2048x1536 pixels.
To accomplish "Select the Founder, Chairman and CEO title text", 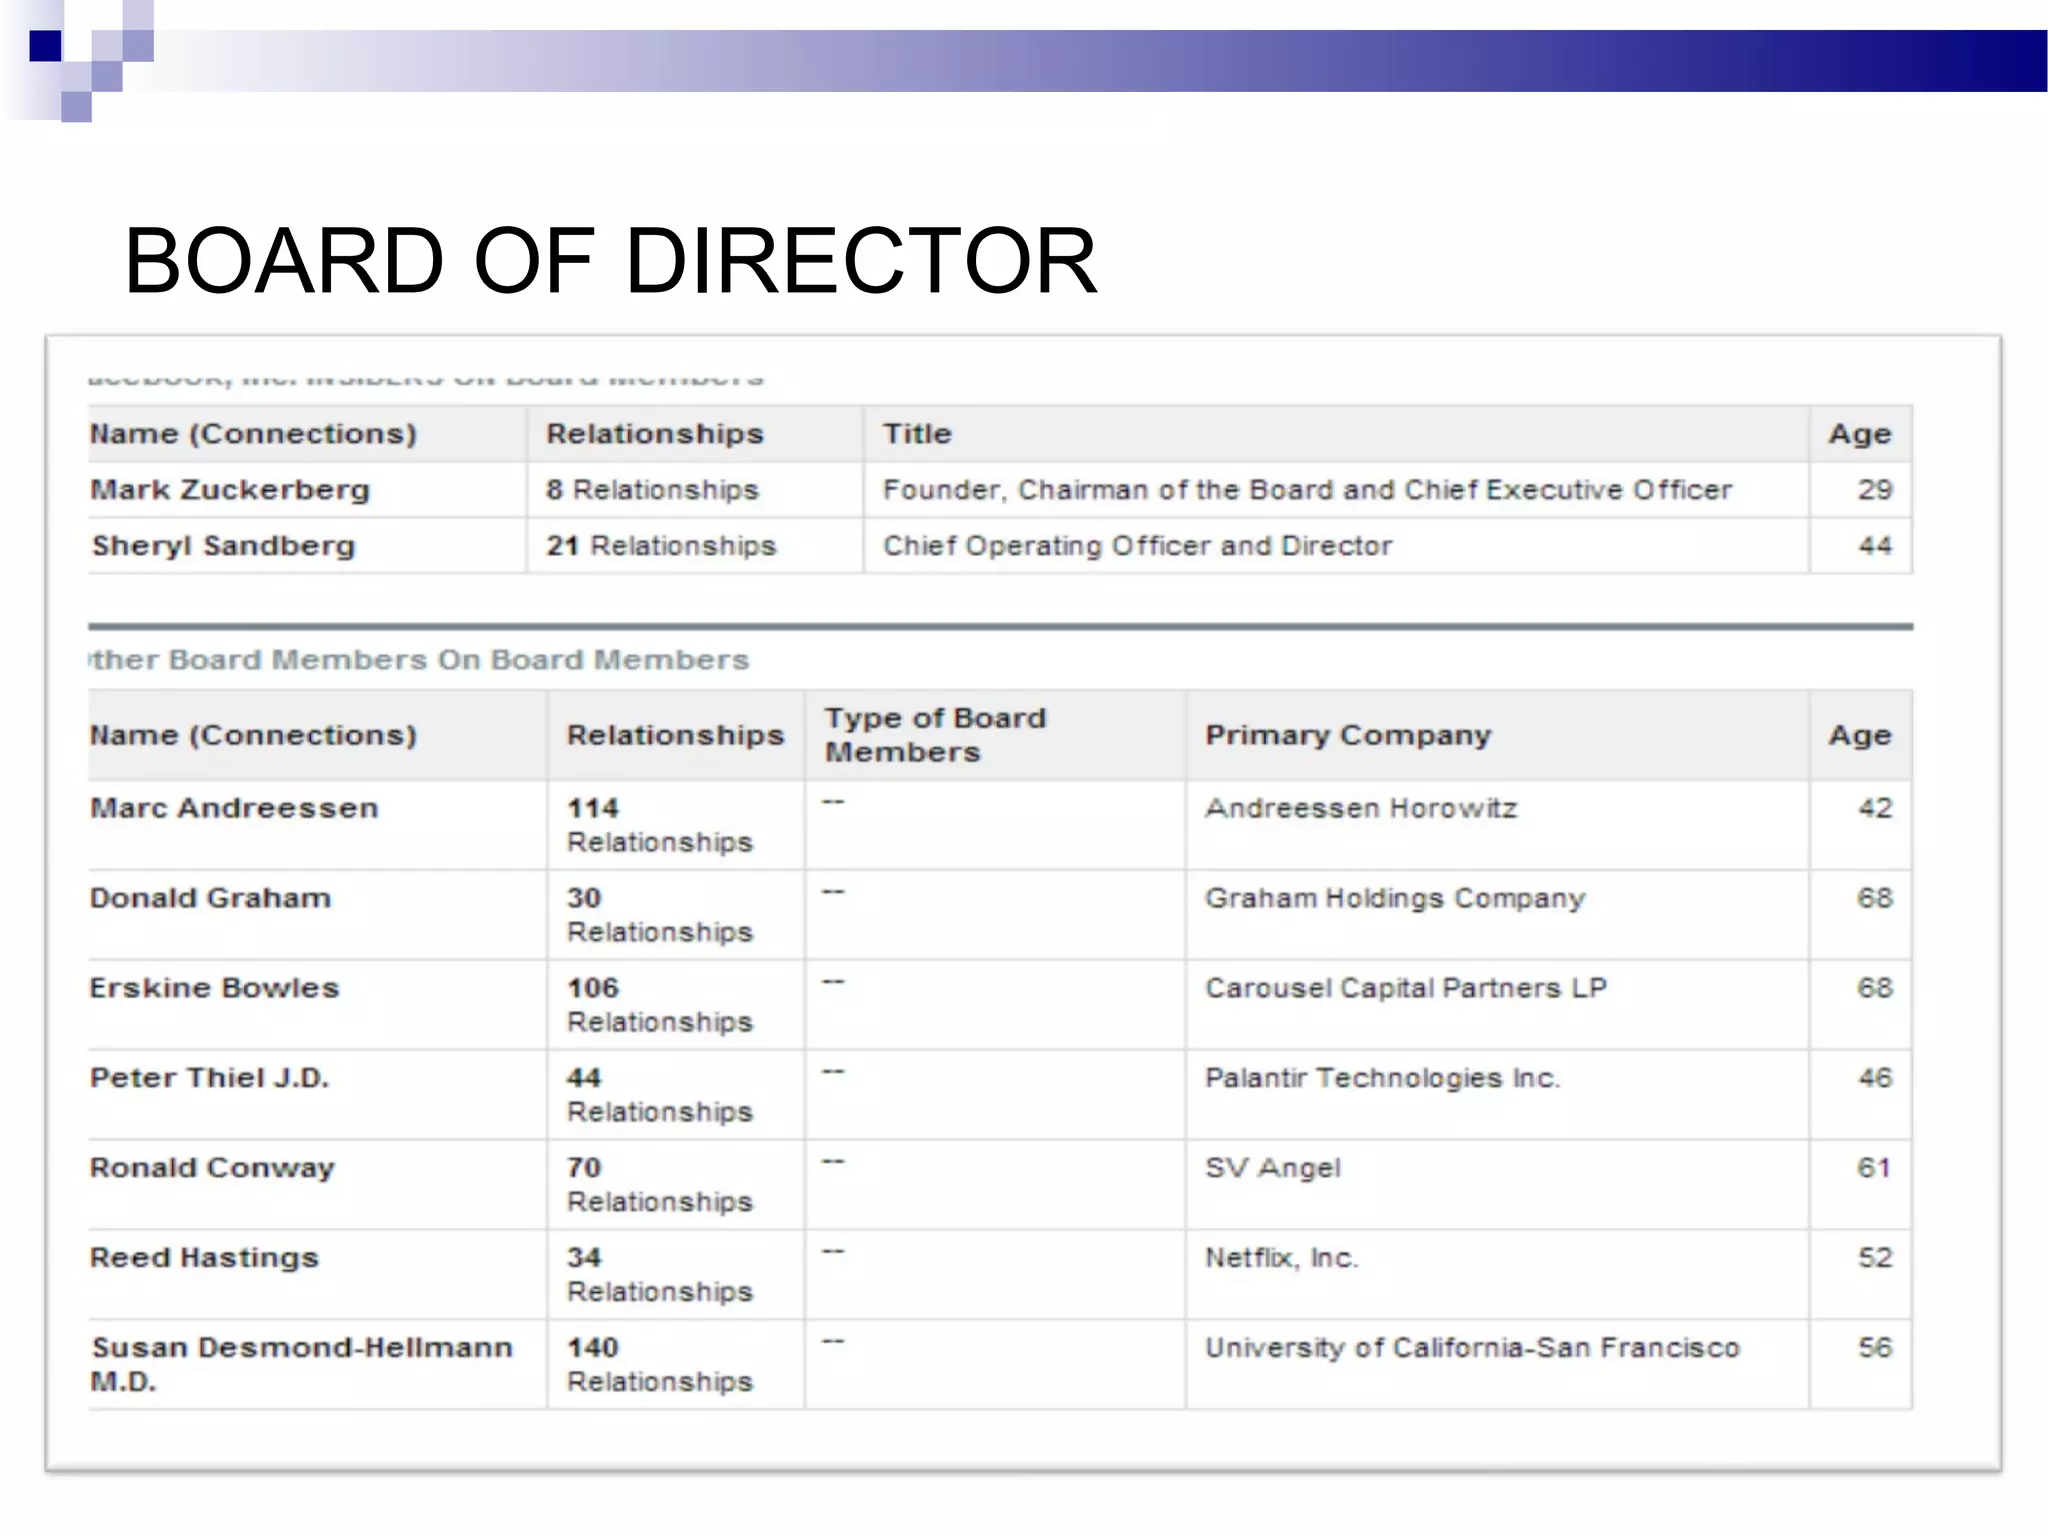I will (1307, 490).
